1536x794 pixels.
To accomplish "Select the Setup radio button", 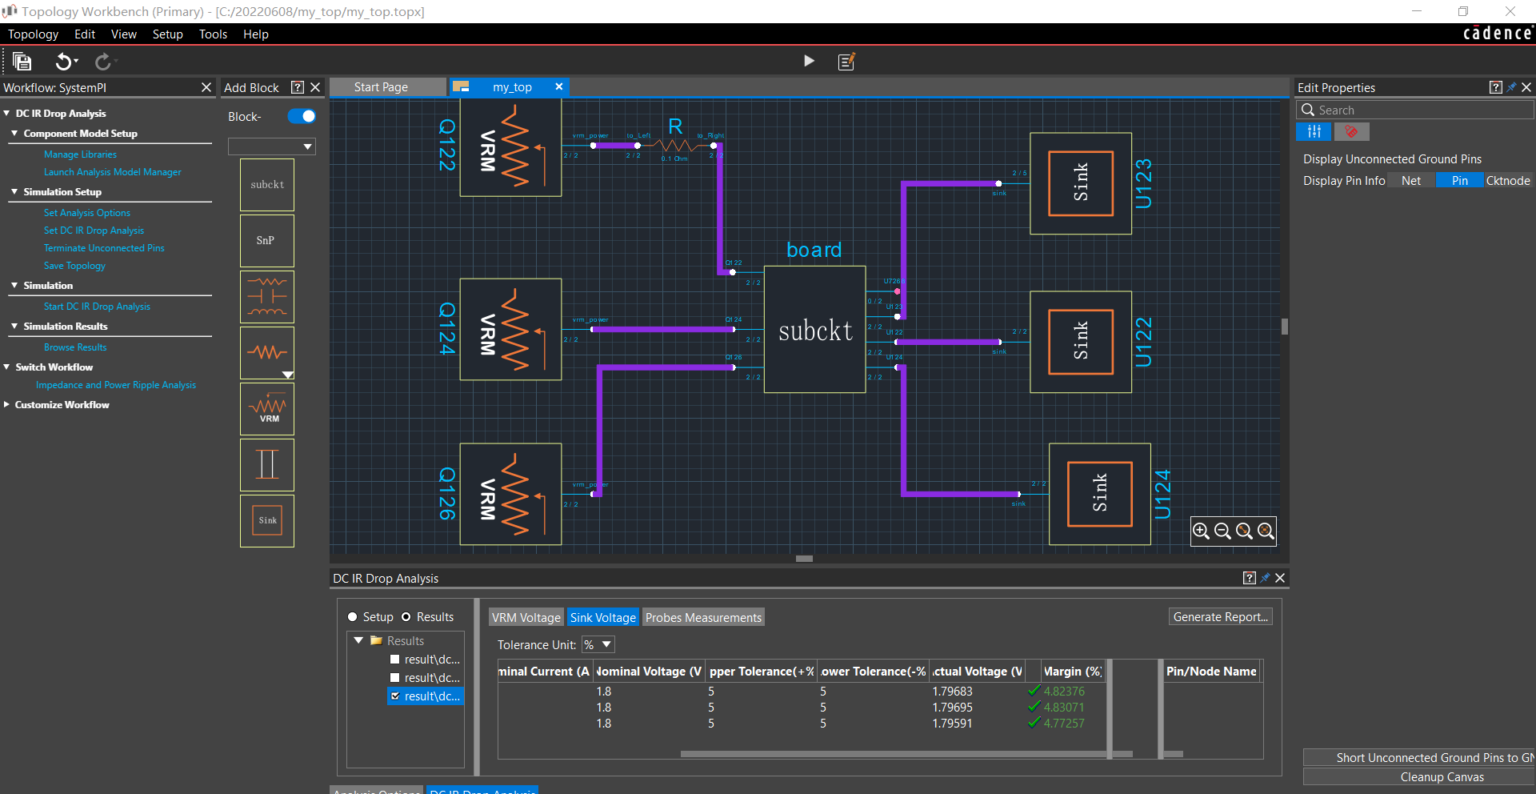I will [351, 617].
